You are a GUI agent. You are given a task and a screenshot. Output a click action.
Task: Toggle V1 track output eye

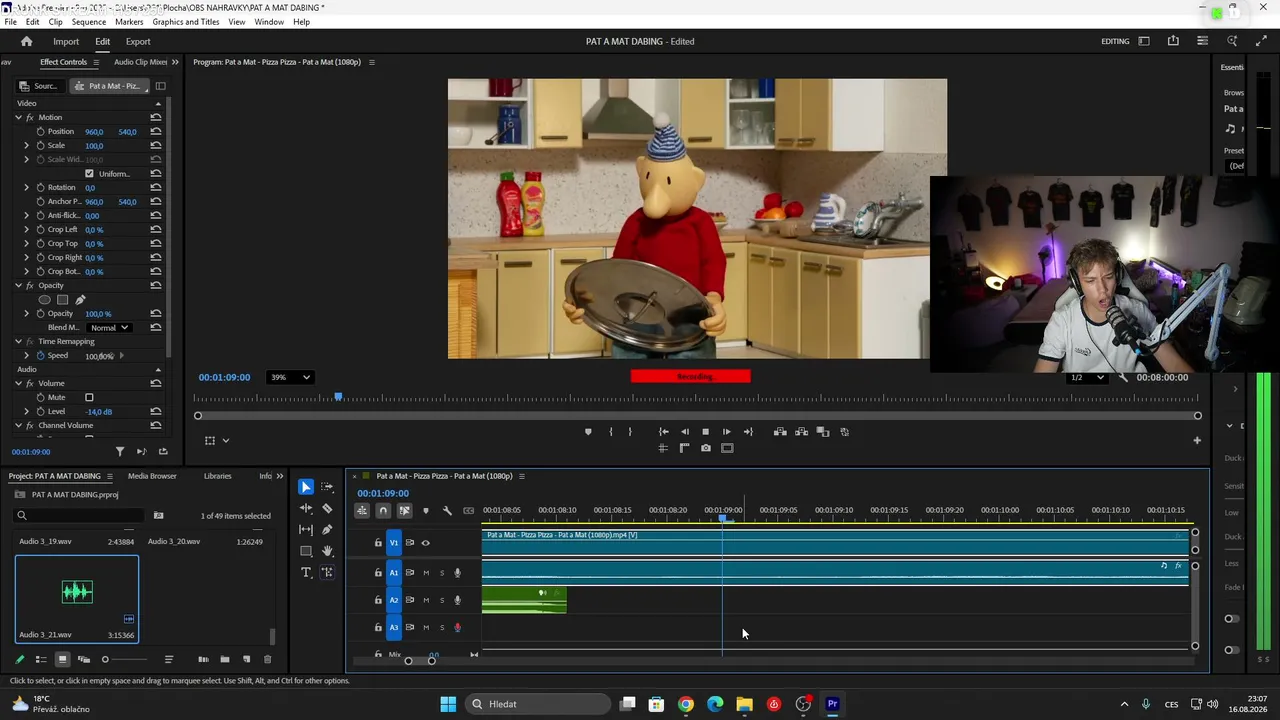[426, 543]
